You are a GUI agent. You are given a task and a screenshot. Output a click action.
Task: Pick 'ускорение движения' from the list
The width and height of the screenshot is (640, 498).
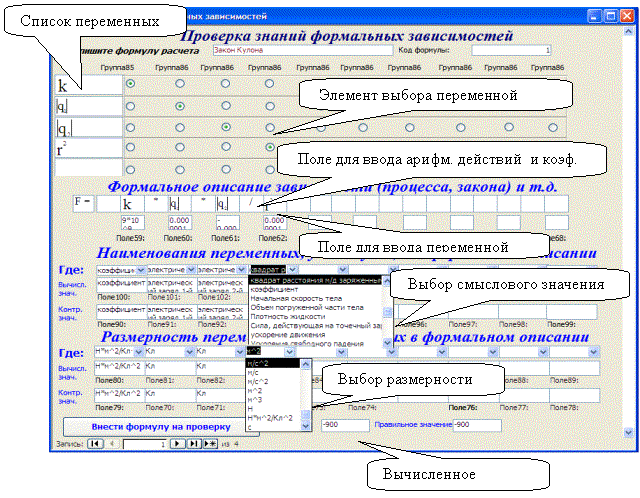[x=288, y=335]
